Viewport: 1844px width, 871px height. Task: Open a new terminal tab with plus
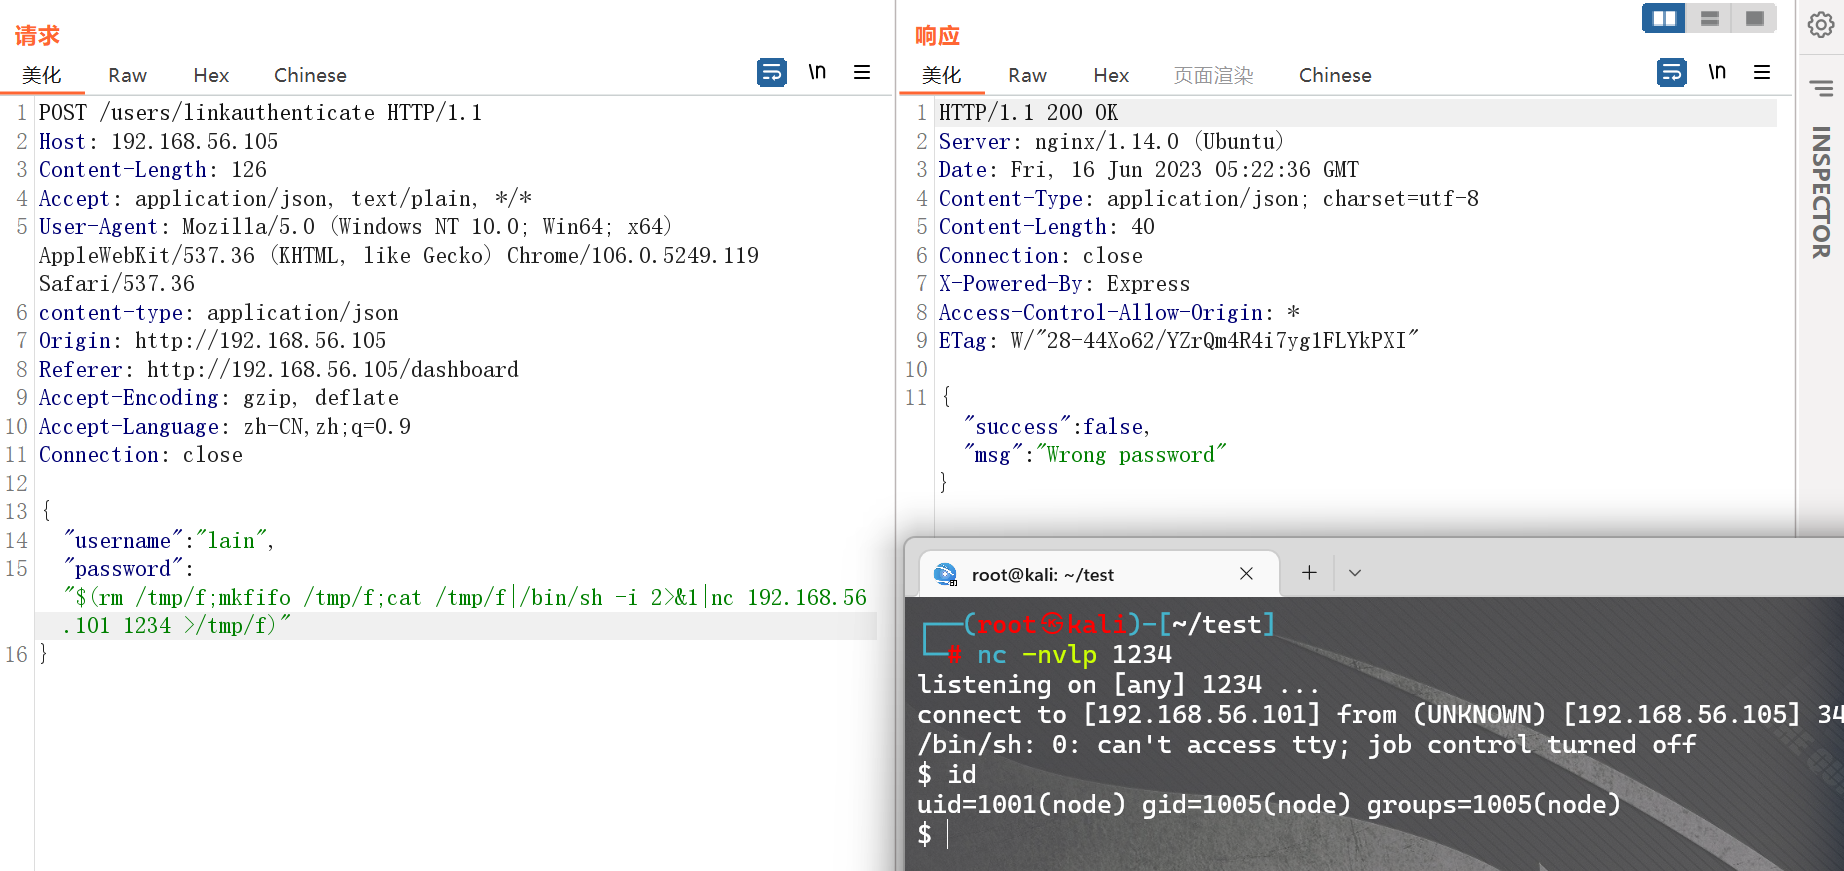coord(1309,572)
